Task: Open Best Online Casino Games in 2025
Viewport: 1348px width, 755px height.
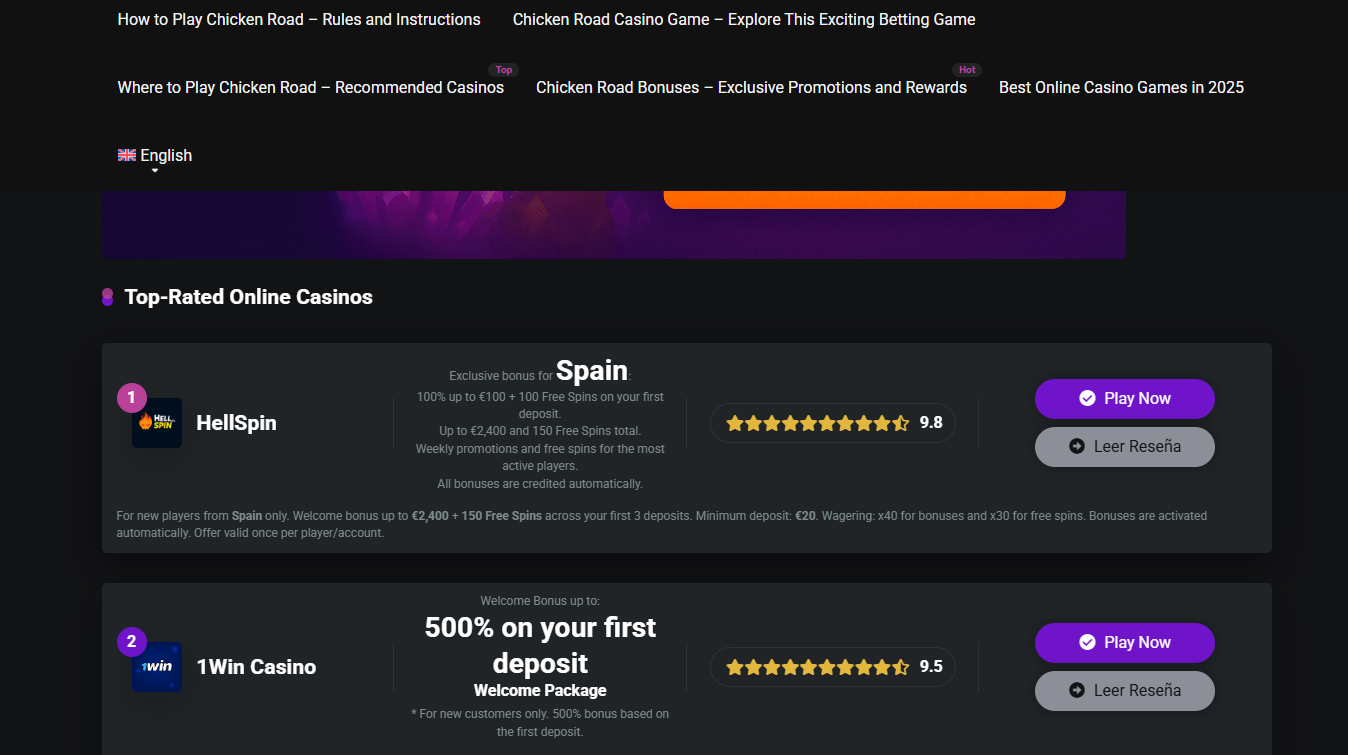Action: (x=1121, y=87)
